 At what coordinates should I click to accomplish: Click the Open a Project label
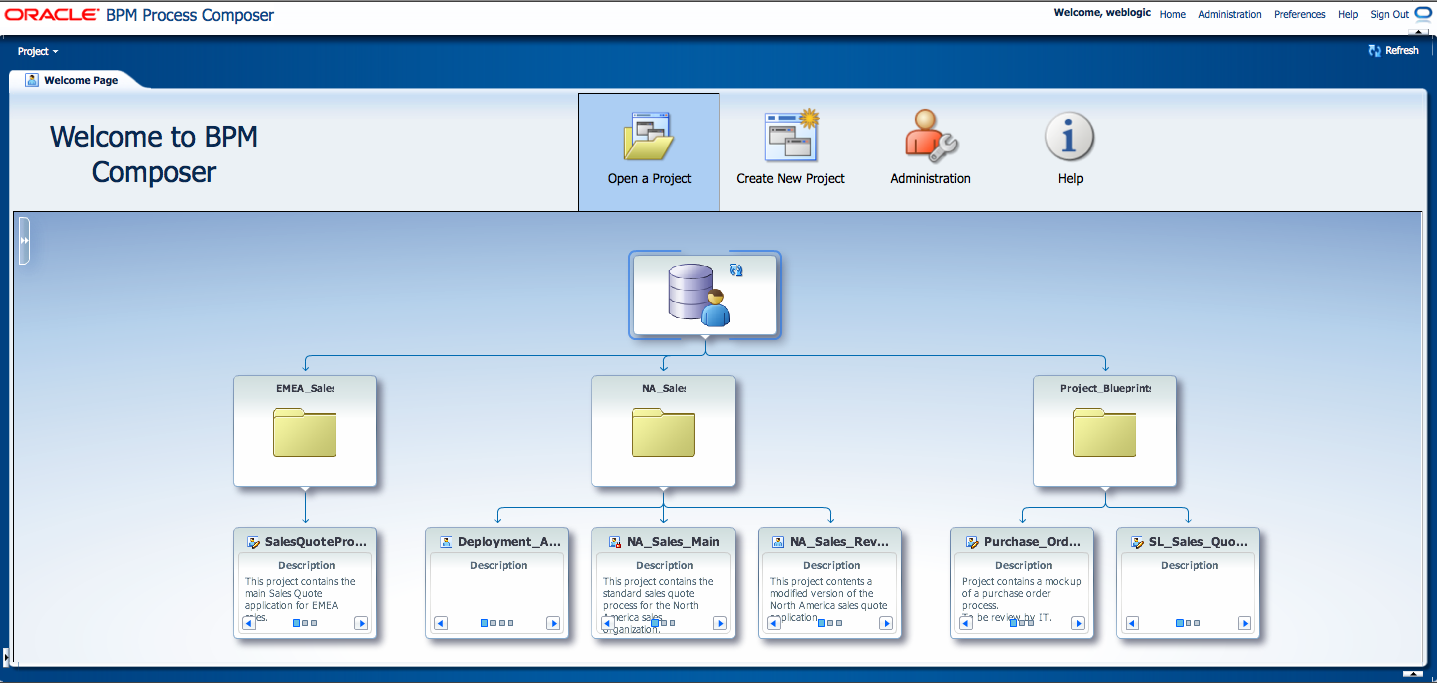click(650, 178)
